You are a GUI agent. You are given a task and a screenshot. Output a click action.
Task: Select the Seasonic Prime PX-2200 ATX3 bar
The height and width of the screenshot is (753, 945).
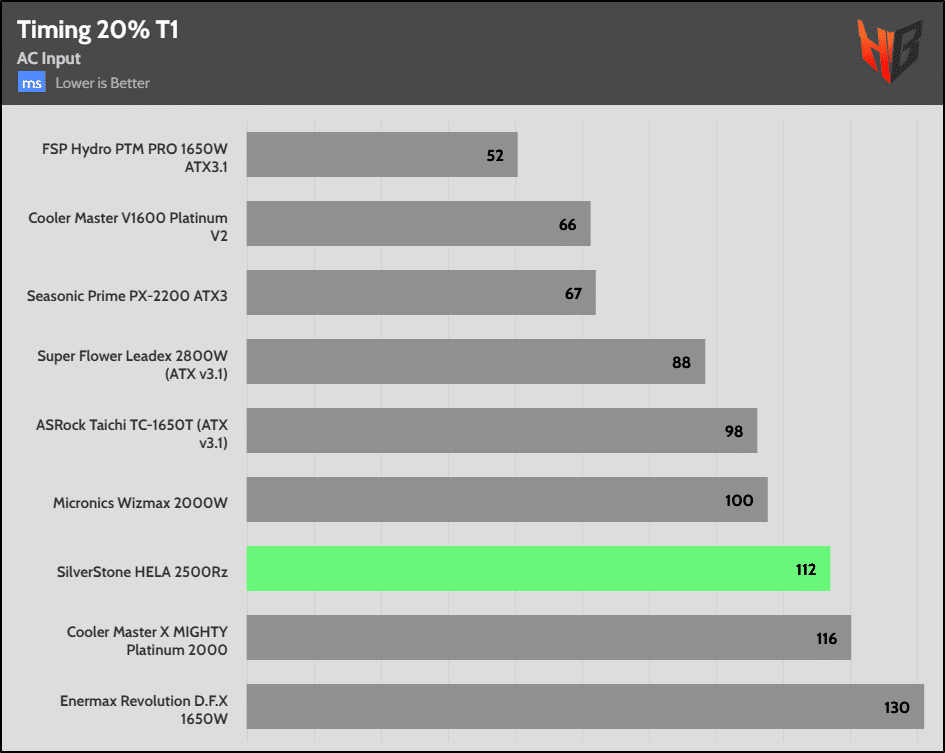point(421,293)
